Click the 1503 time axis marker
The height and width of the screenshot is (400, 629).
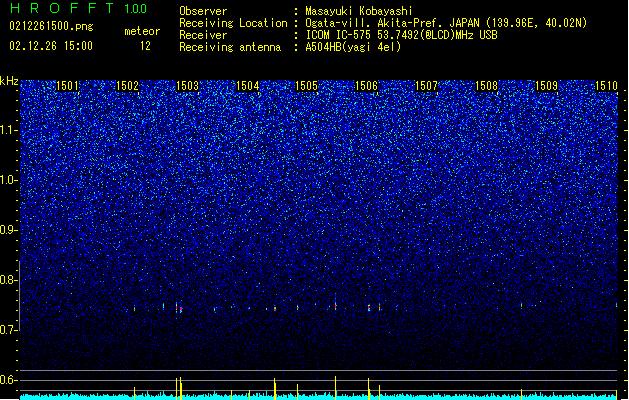[x=187, y=86]
